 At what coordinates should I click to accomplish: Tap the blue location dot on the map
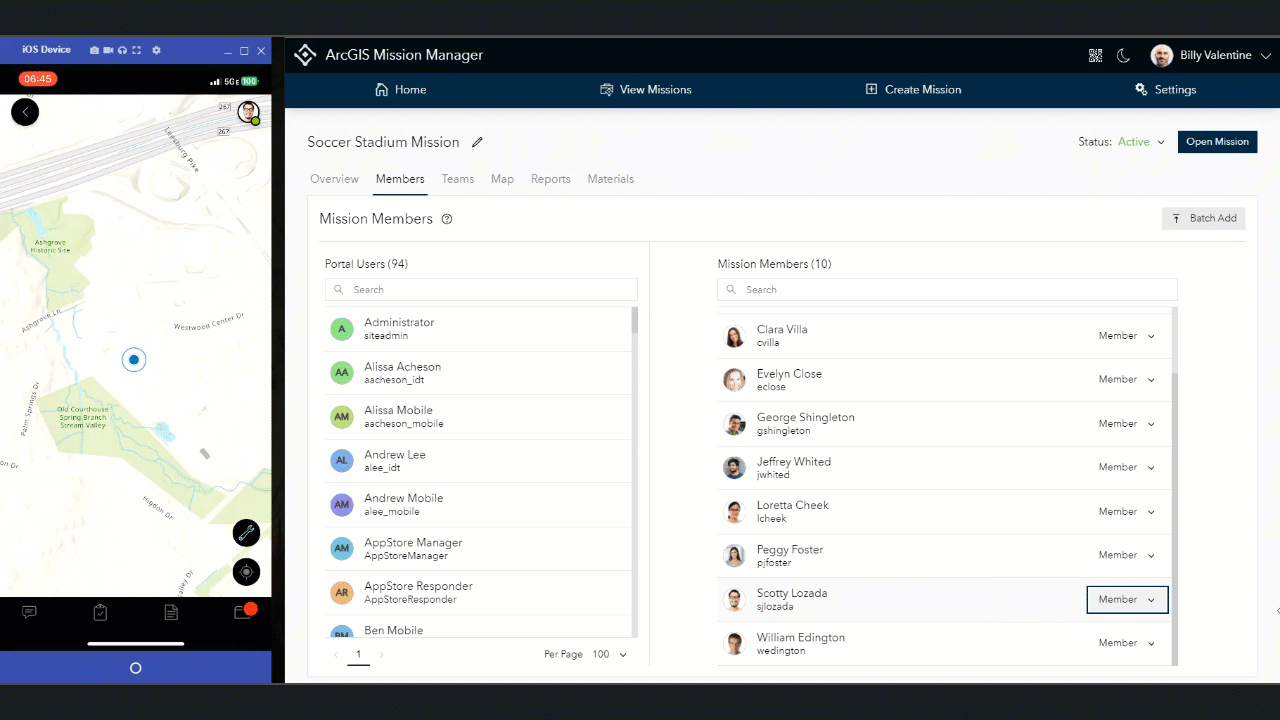(134, 359)
